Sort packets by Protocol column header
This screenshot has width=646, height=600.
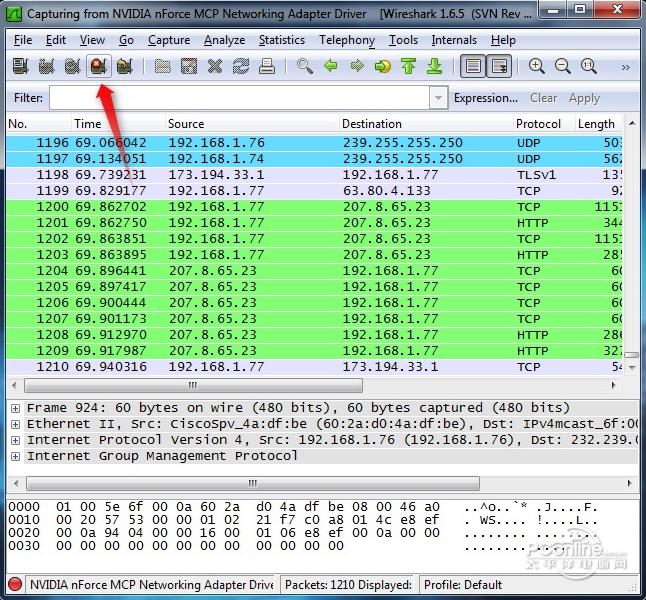pos(538,124)
